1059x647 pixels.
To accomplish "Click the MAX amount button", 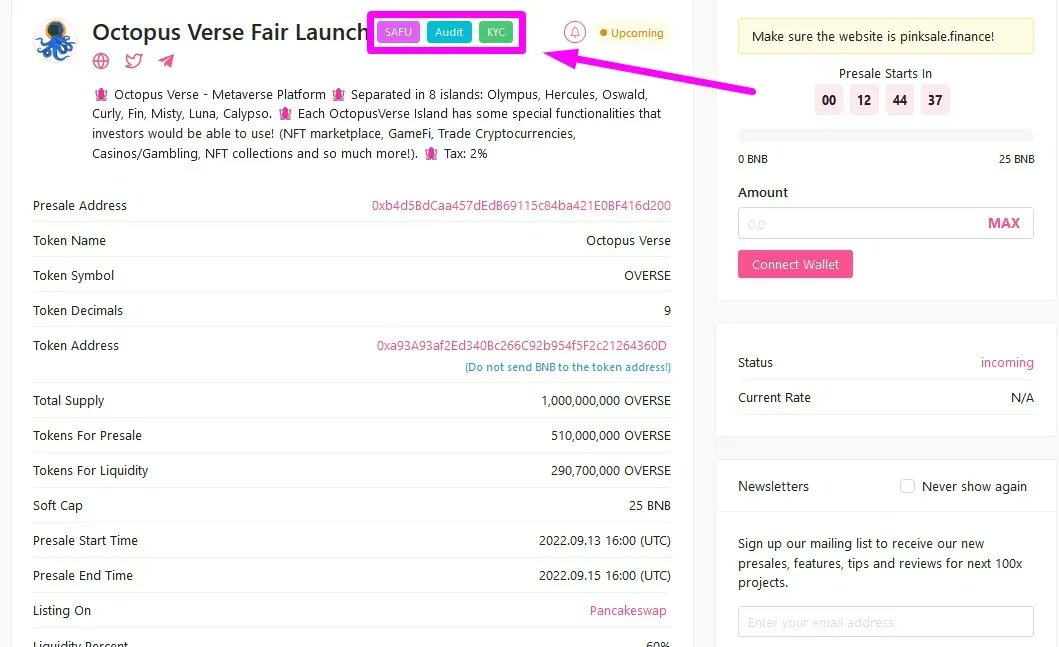I will 1004,223.
